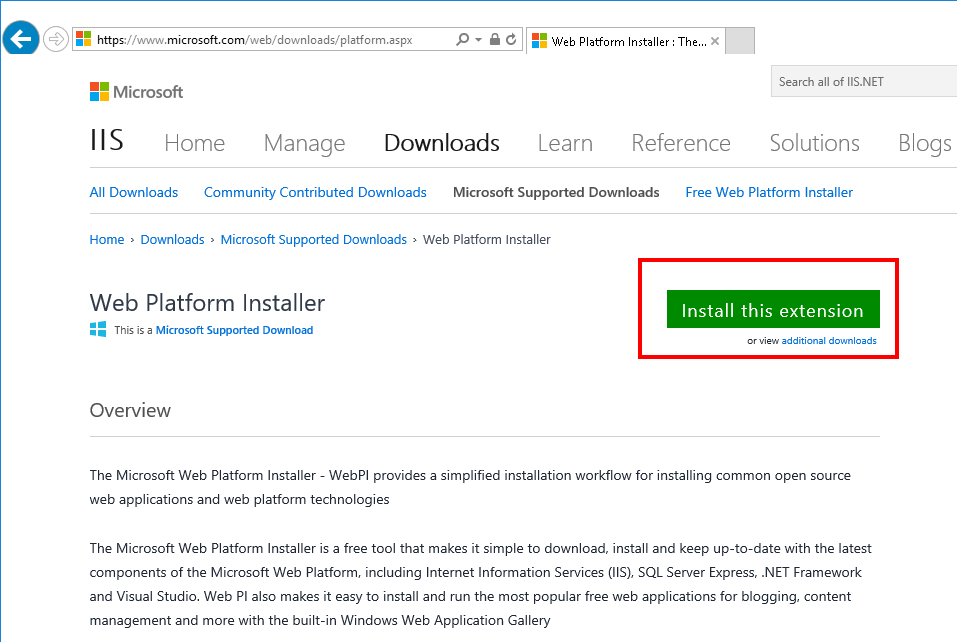The image size is (957, 642).
Task: Click the browser Forward arrow button
Action: (56, 40)
